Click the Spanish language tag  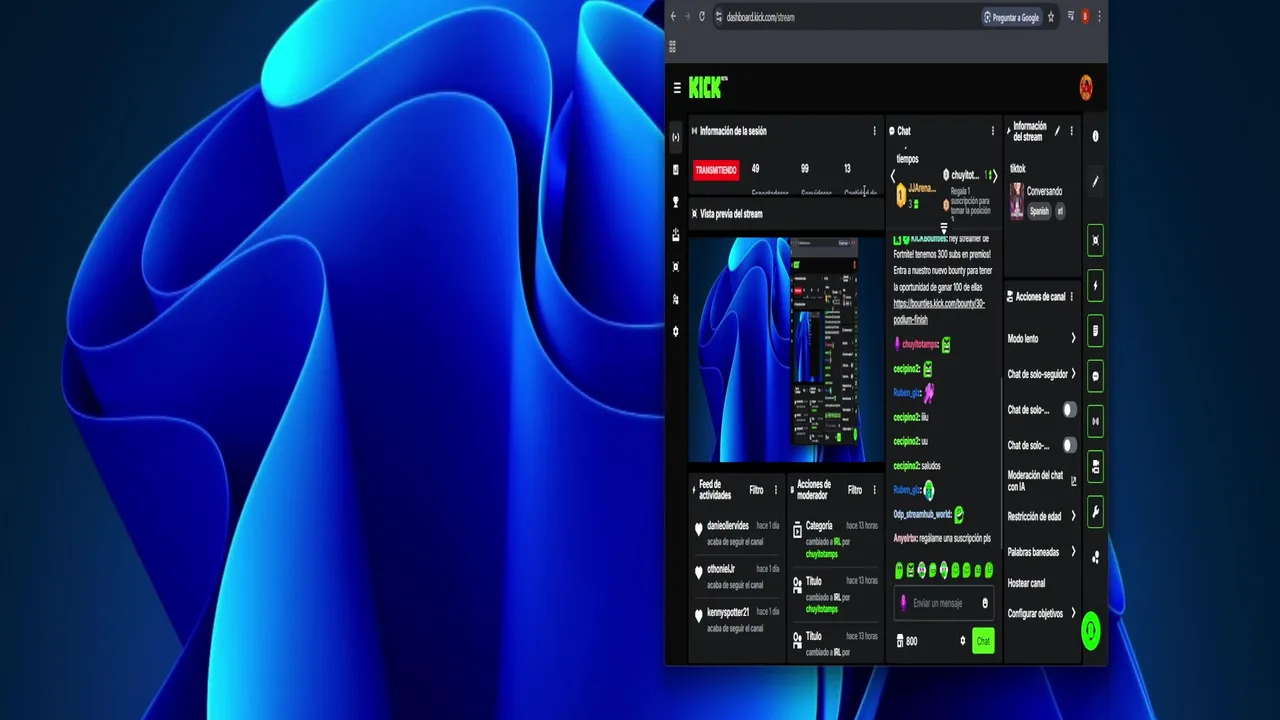coord(1040,211)
